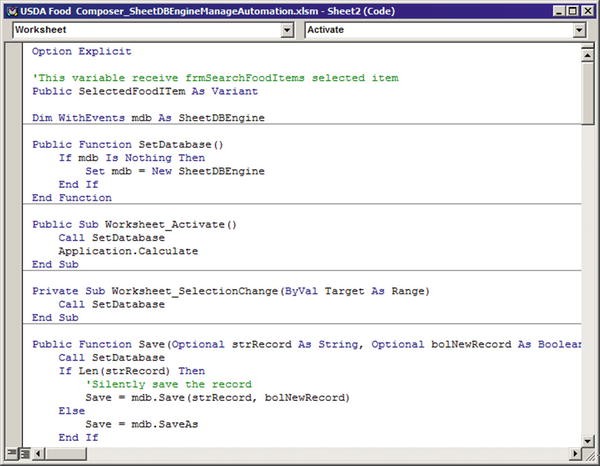Minimize the code window
The width and height of the screenshot is (600, 466).
coord(559,11)
